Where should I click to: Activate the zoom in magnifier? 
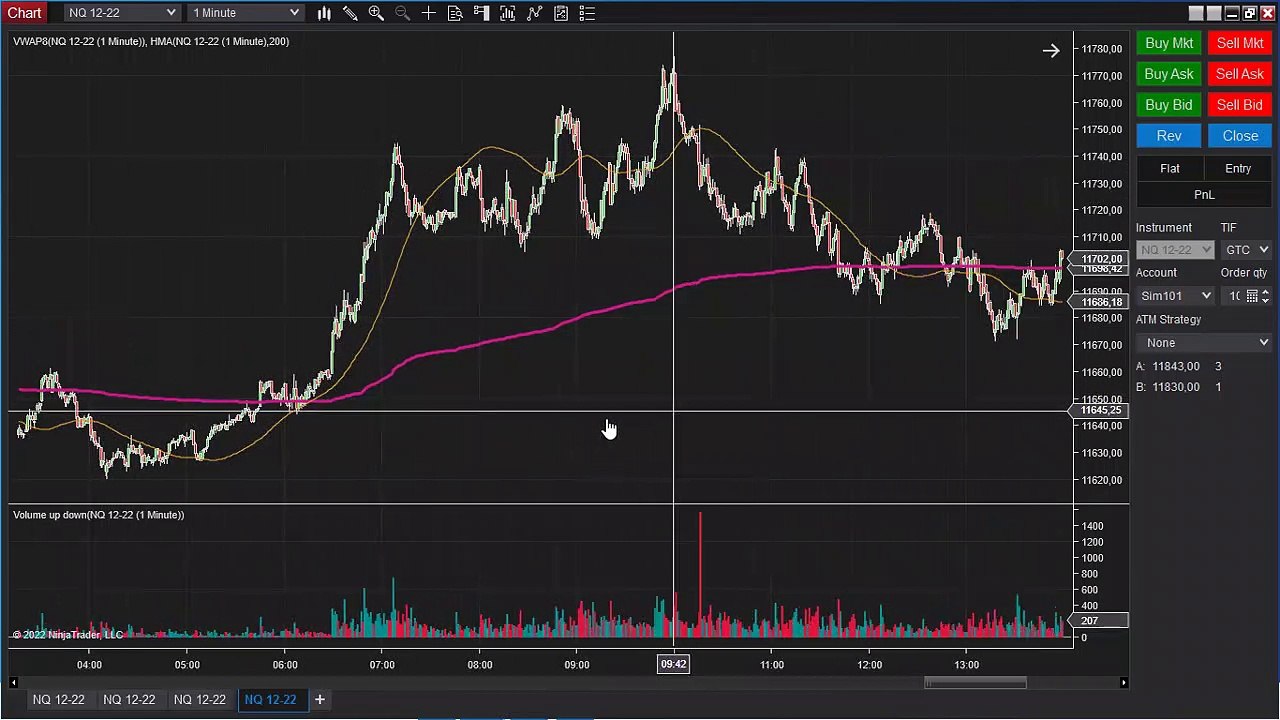point(376,13)
